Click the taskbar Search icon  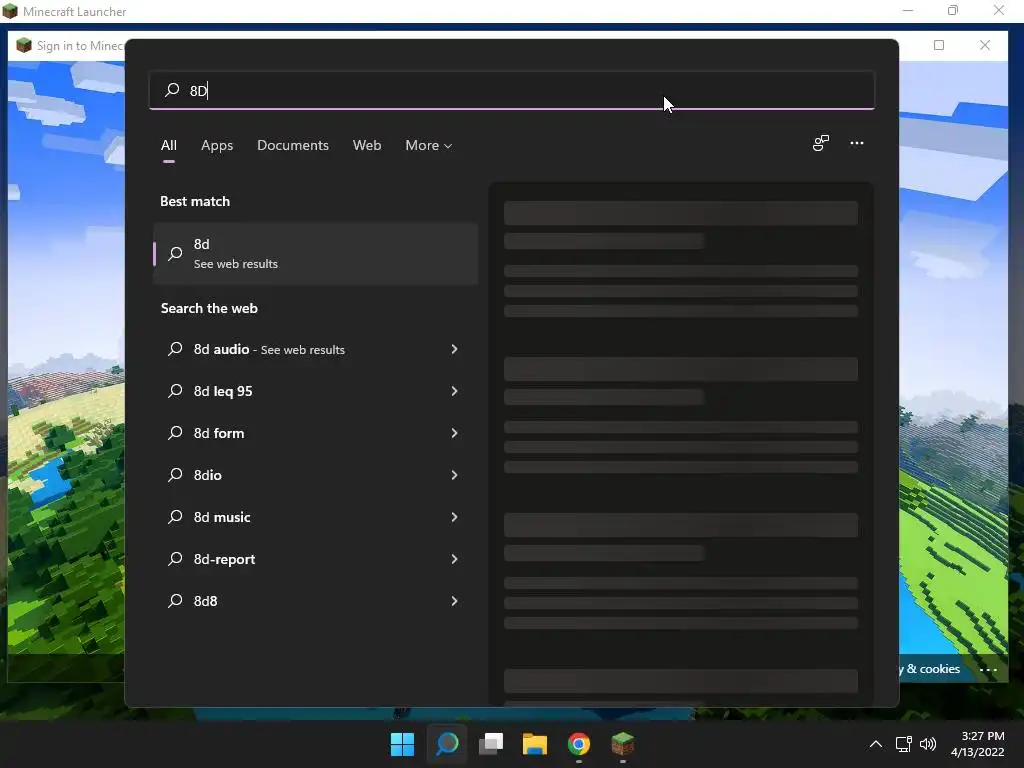coord(447,744)
